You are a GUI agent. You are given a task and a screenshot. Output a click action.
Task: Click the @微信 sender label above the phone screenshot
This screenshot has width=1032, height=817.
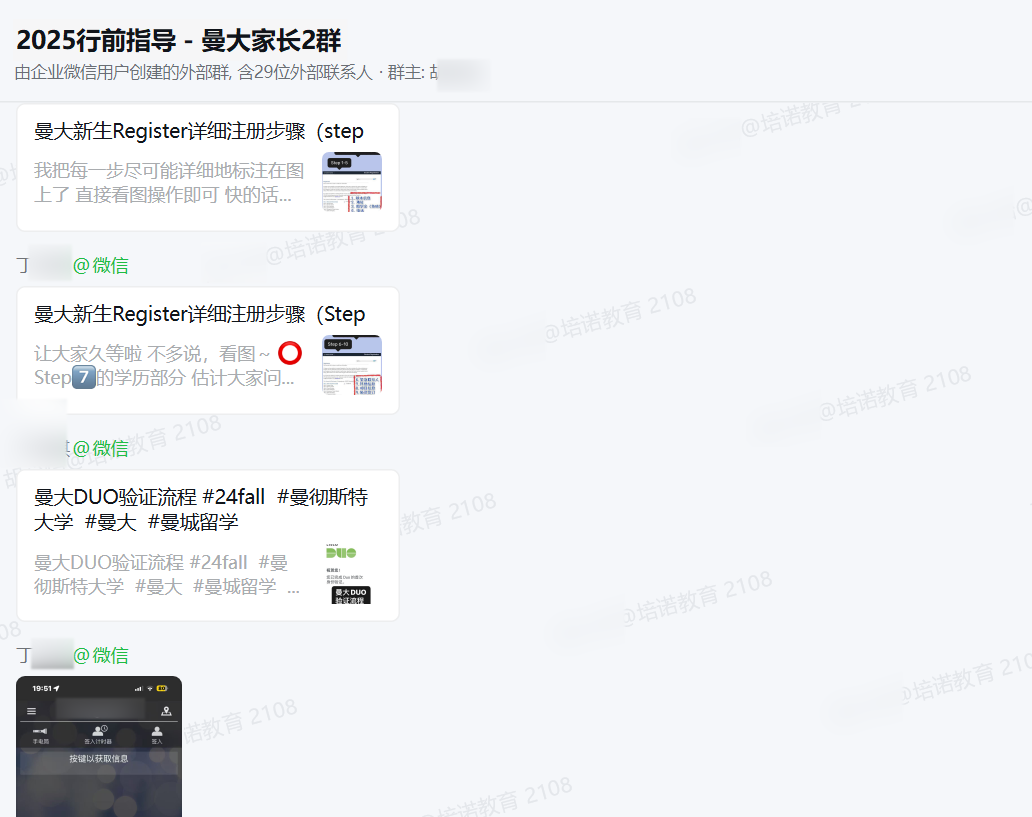(x=101, y=655)
